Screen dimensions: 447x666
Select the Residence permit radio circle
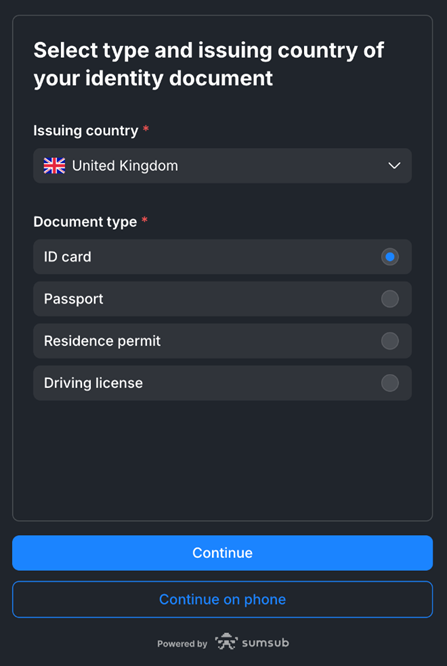tap(390, 341)
